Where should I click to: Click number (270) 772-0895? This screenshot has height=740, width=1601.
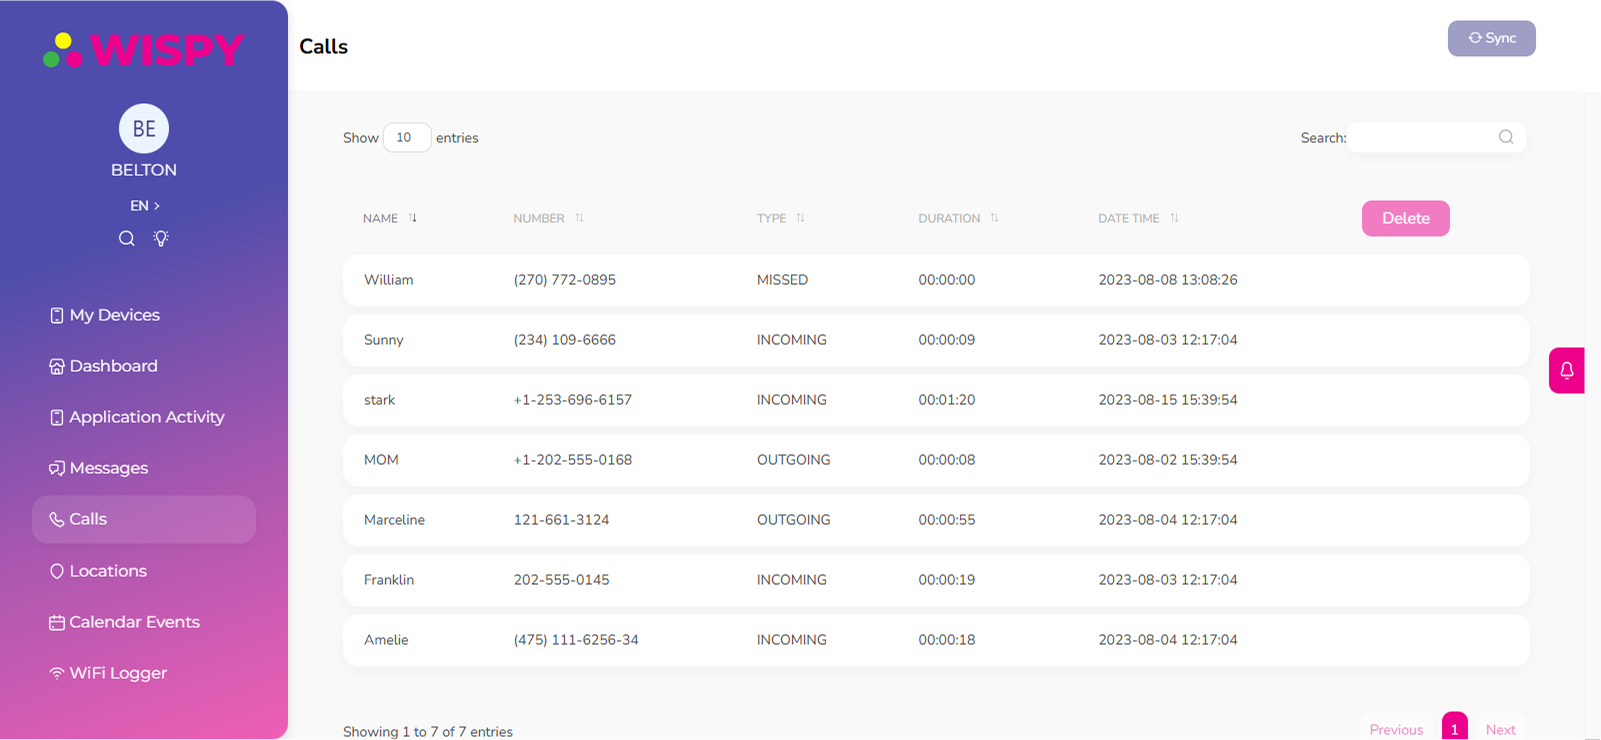[565, 280]
